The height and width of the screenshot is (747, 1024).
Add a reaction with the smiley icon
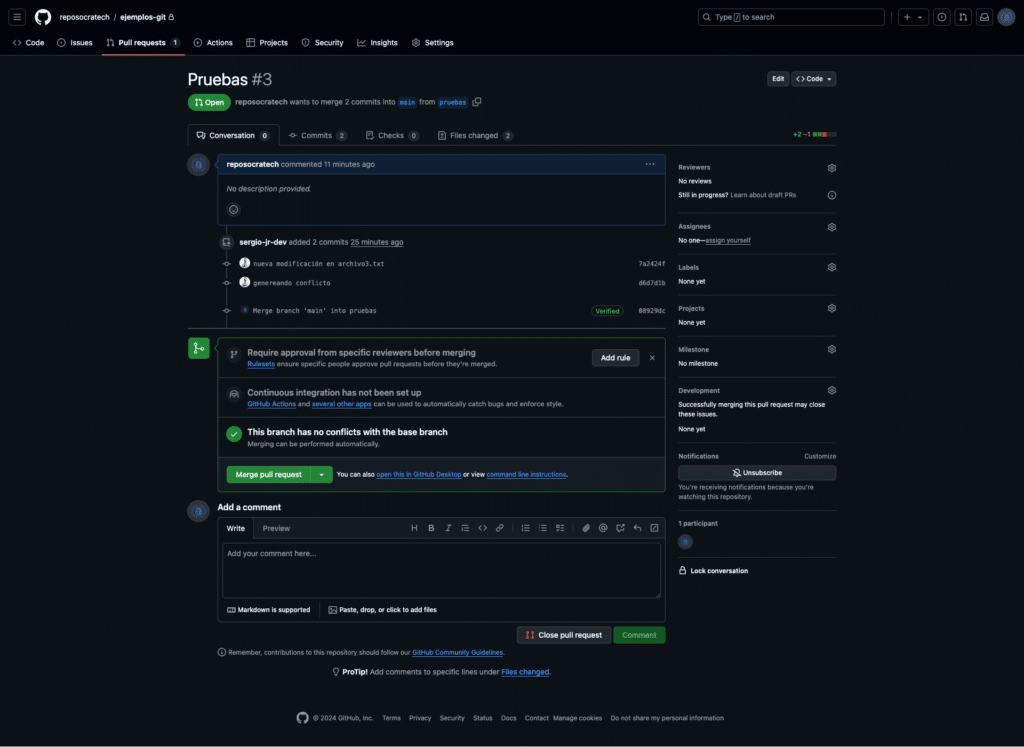click(233, 210)
